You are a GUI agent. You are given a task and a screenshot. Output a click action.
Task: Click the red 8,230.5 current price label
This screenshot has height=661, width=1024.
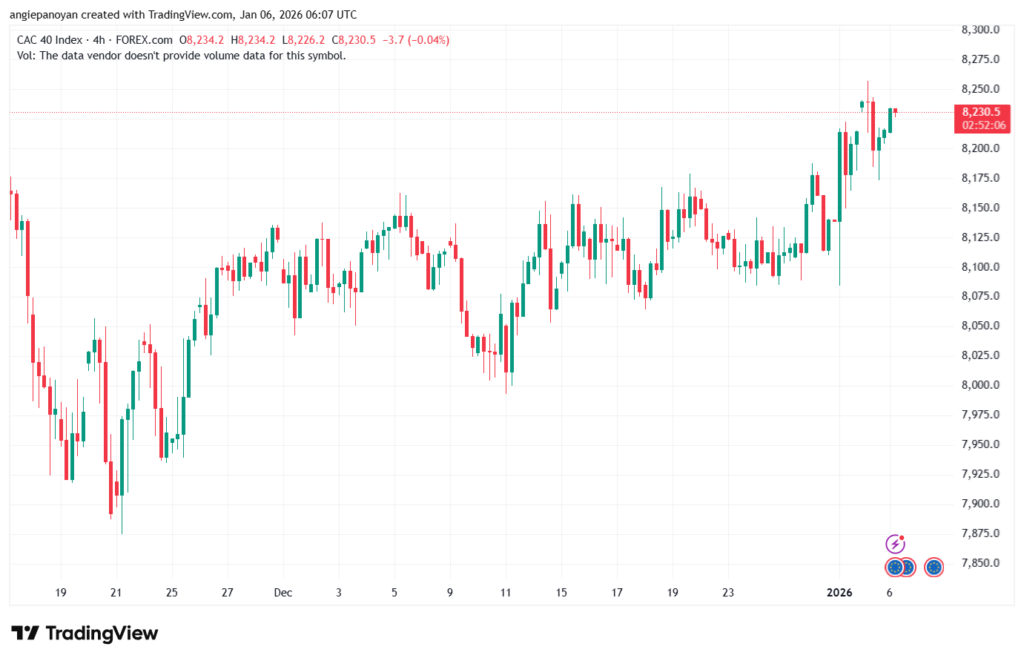click(982, 113)
